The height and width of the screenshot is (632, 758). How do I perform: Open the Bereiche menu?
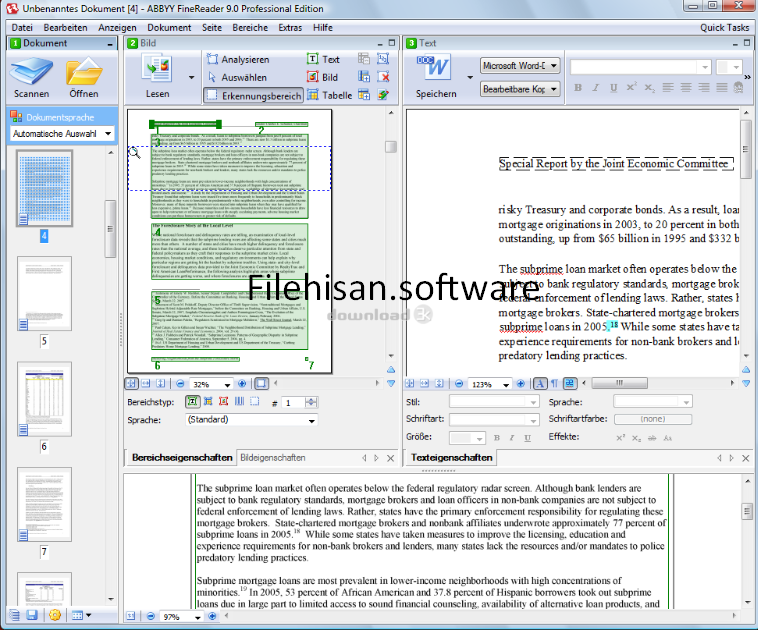click(250, 28)
